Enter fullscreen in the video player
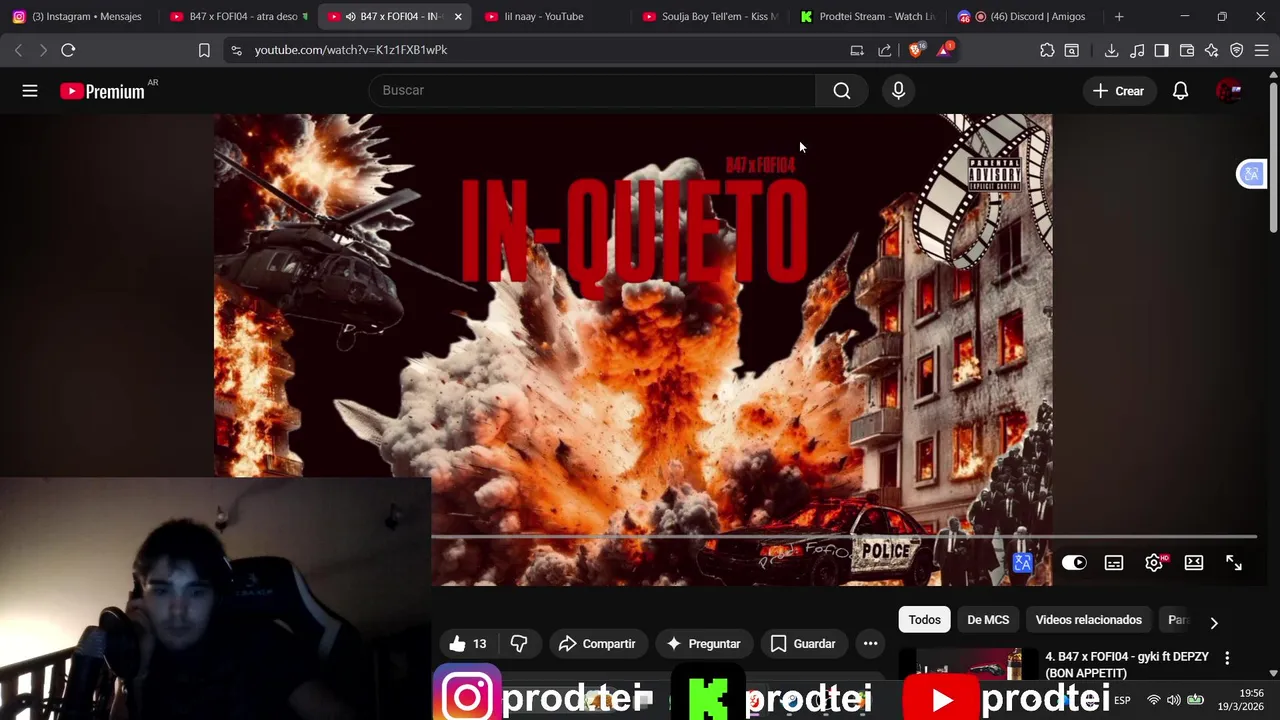The width and height of the screenshot is (1280, 720). [x=1234, y=563]
